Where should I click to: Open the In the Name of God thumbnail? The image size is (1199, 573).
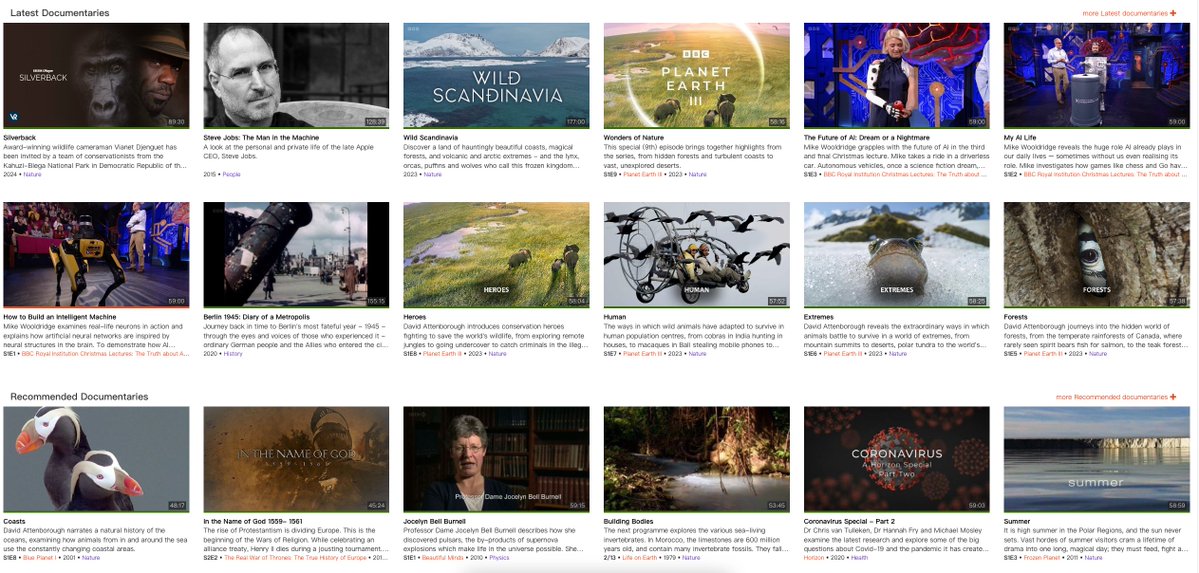(296, 459)
